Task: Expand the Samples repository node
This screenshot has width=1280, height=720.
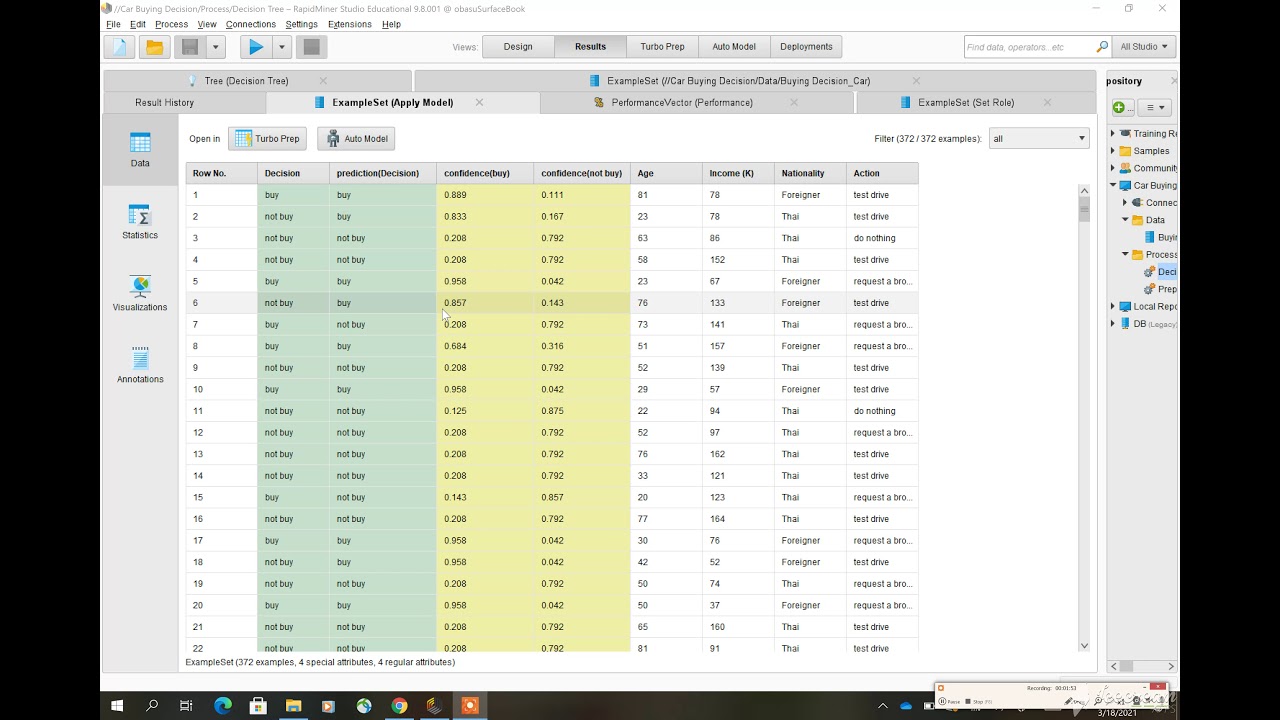Action: click(1113, 151)
